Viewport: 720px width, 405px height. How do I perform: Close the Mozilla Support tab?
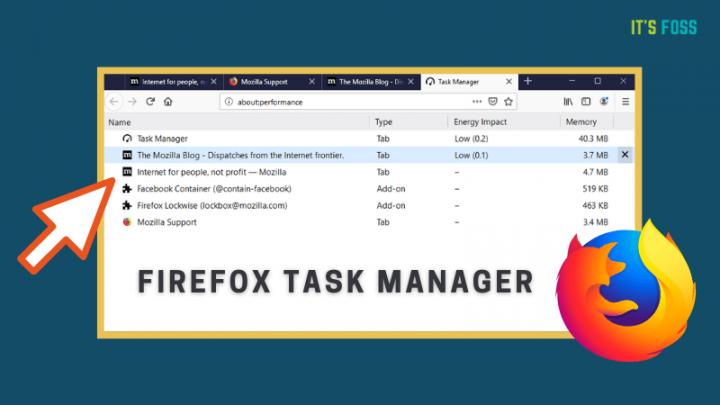click(x=312, y=81)
